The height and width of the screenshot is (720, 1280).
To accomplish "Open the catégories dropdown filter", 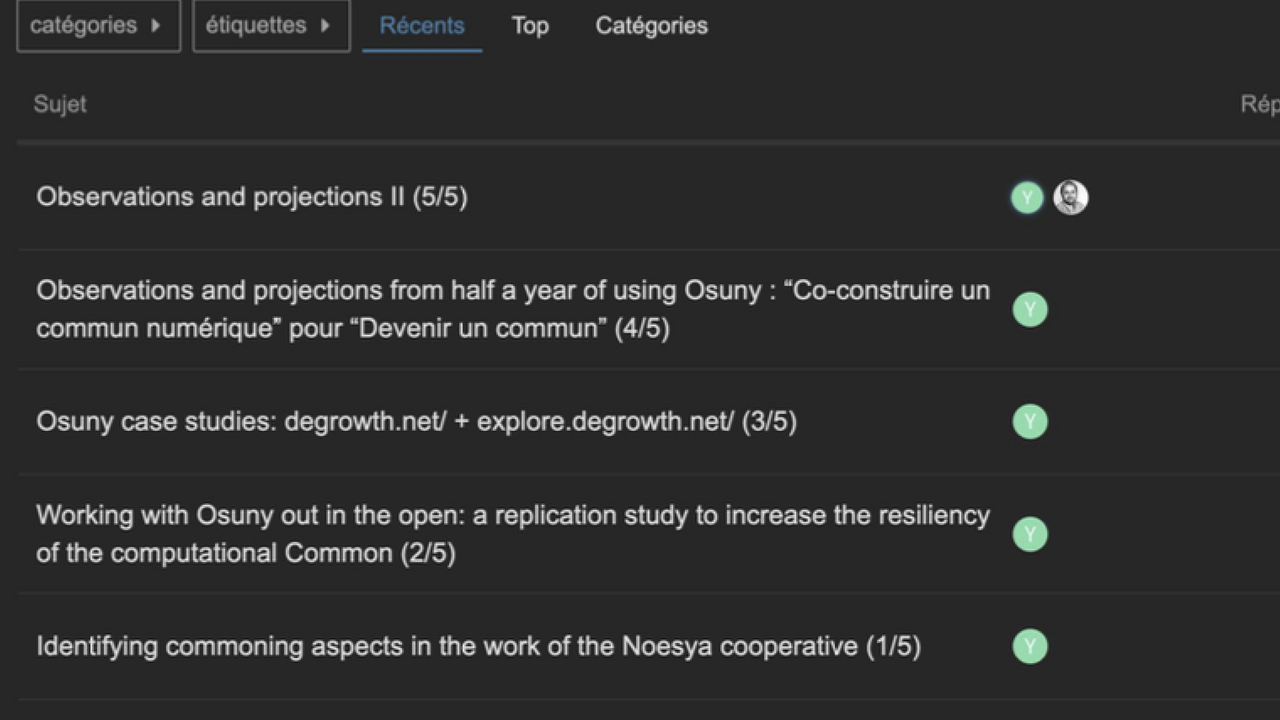I will coord(97,26).
